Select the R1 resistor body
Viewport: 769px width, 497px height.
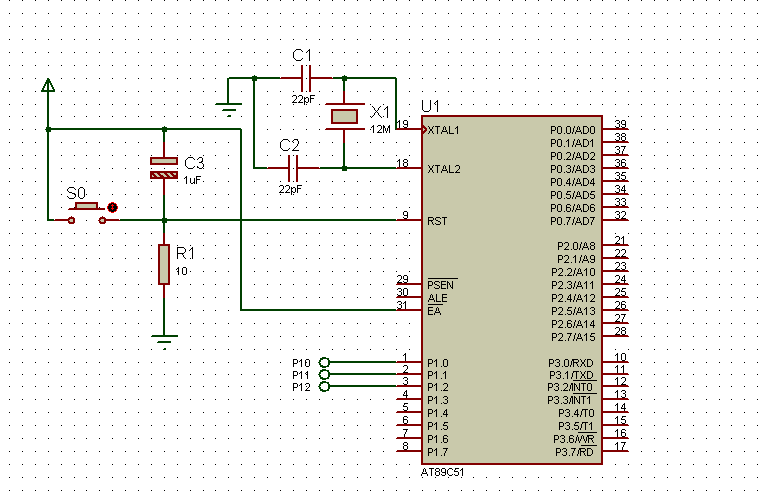[164, 264]
